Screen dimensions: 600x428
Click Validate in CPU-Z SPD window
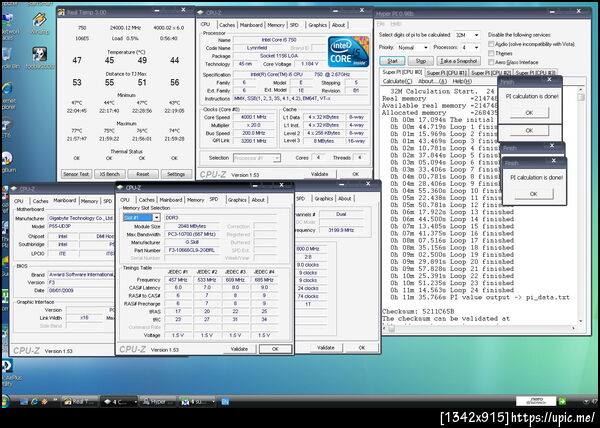tap(239, 349)
